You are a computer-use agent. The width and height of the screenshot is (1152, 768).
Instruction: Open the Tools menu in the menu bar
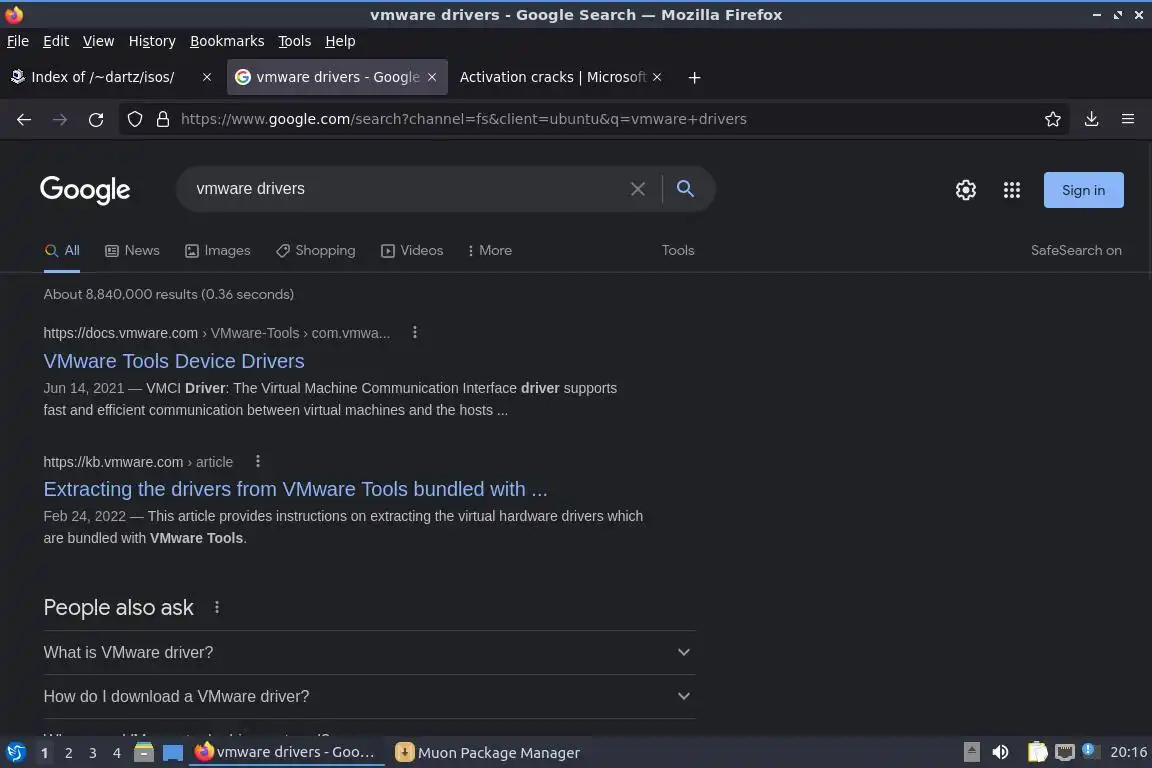(x=295, y=41)
